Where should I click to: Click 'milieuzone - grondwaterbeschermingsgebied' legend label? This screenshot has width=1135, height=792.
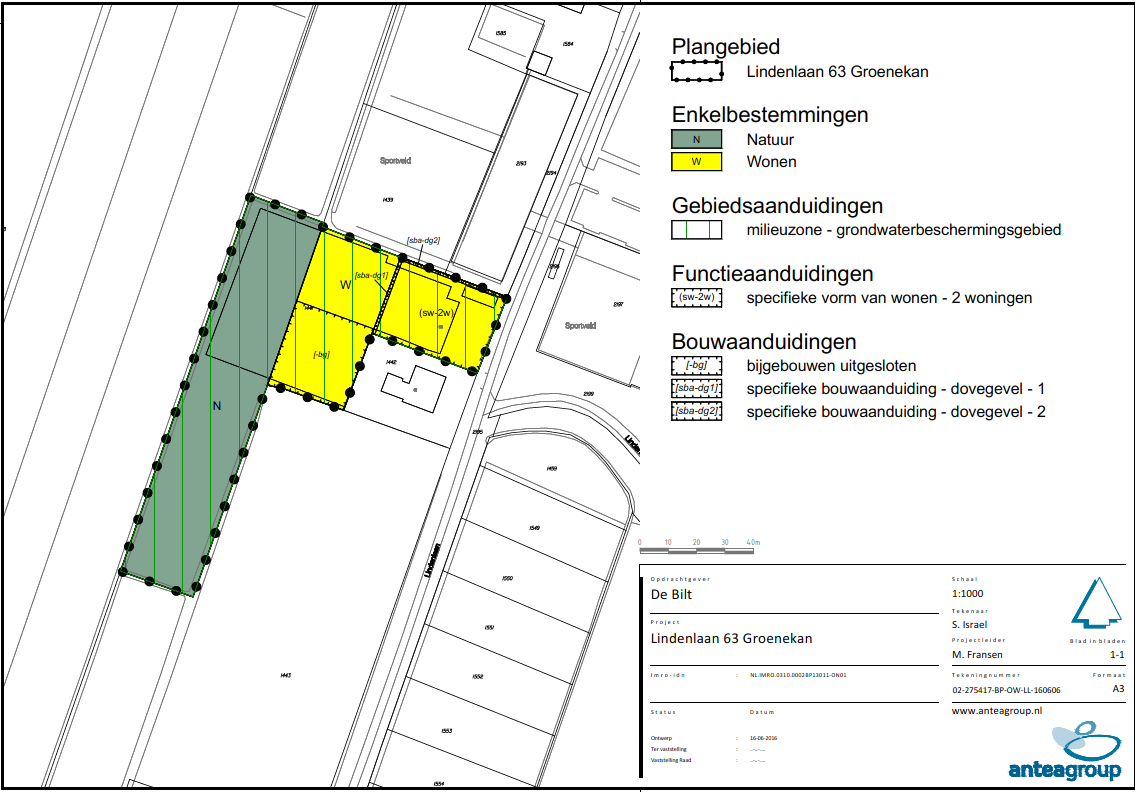[x=904, y=230]
